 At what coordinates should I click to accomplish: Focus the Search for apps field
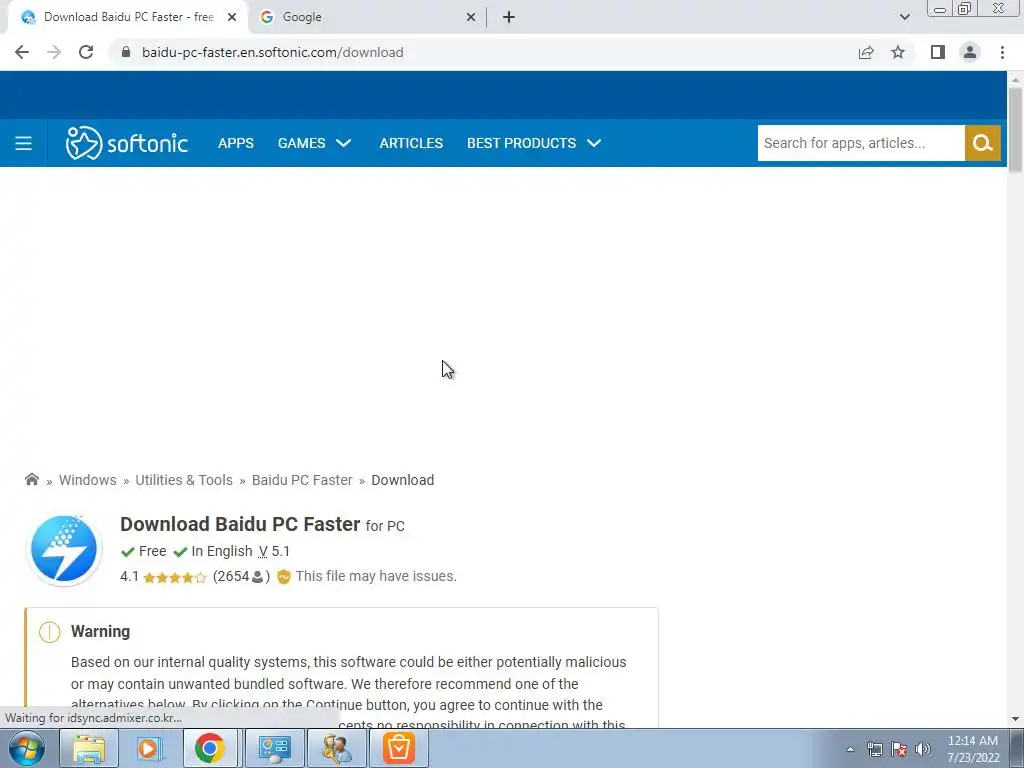pos(861,143)
